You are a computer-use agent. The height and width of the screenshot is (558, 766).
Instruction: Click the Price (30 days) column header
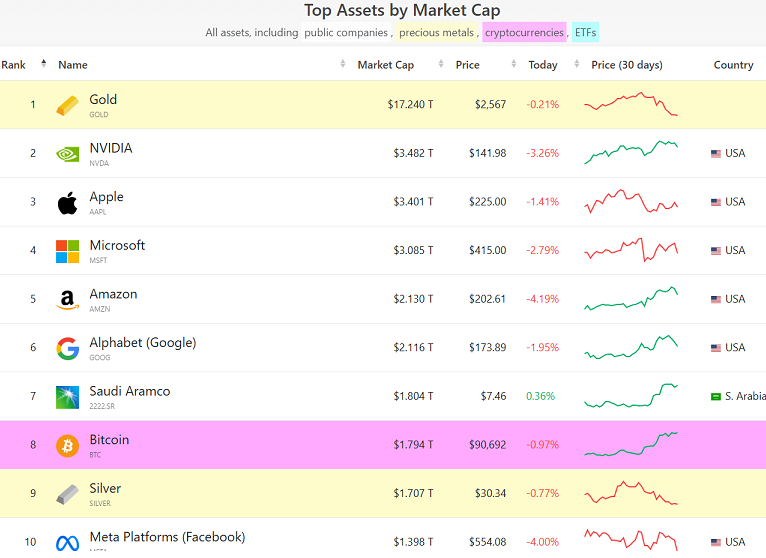(x=627, y=64)
